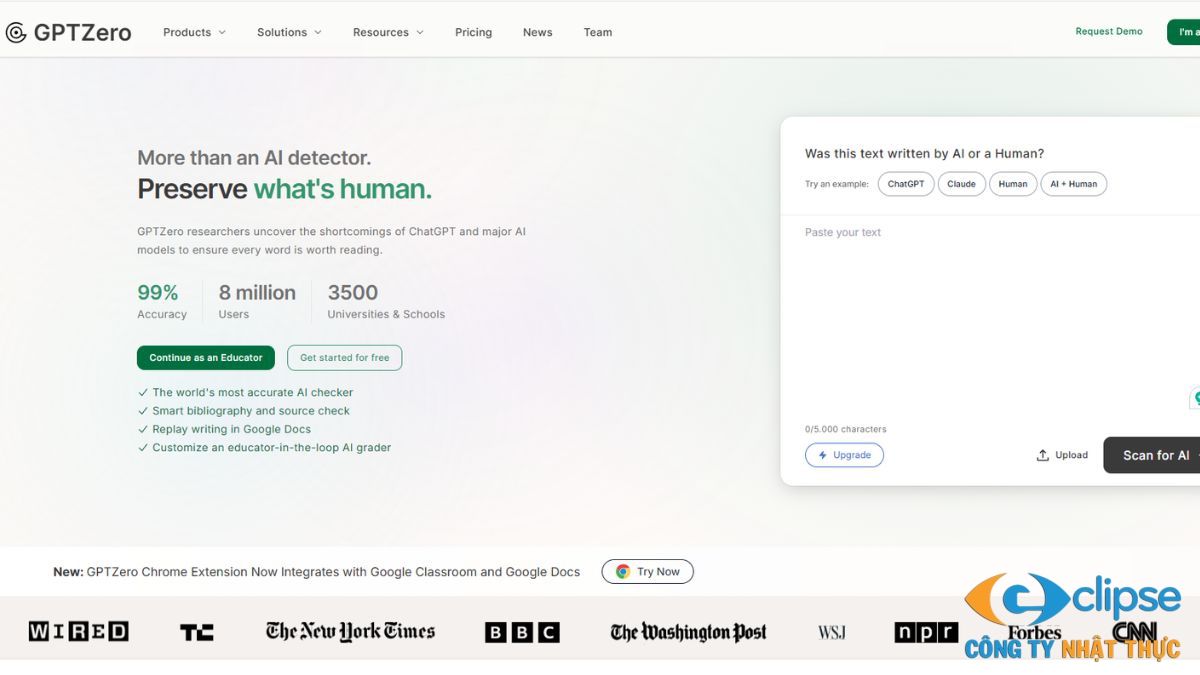The height and width of the screenshot is (675, 1200).
Task: Try the ChatGPT example text
Action: point(906,184)
